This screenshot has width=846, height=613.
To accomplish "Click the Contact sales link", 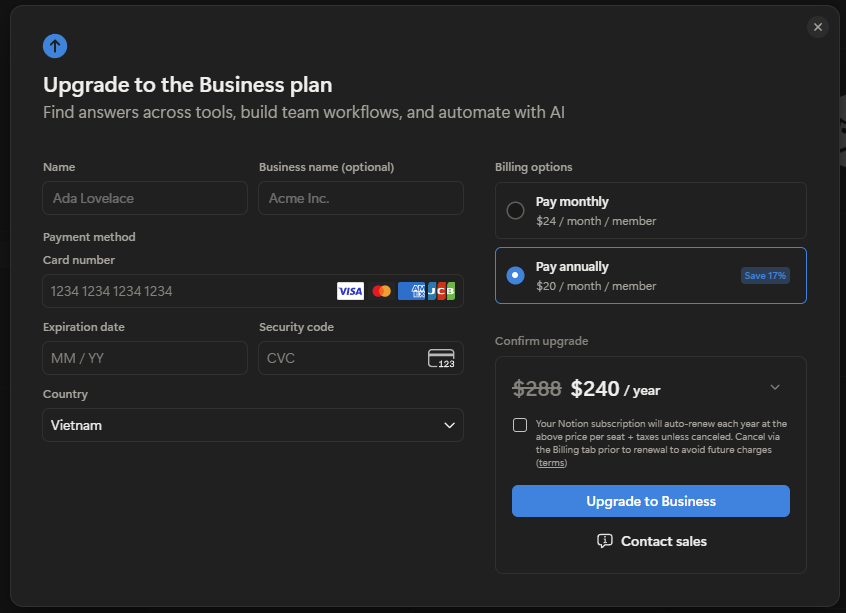I will (663, 541).
